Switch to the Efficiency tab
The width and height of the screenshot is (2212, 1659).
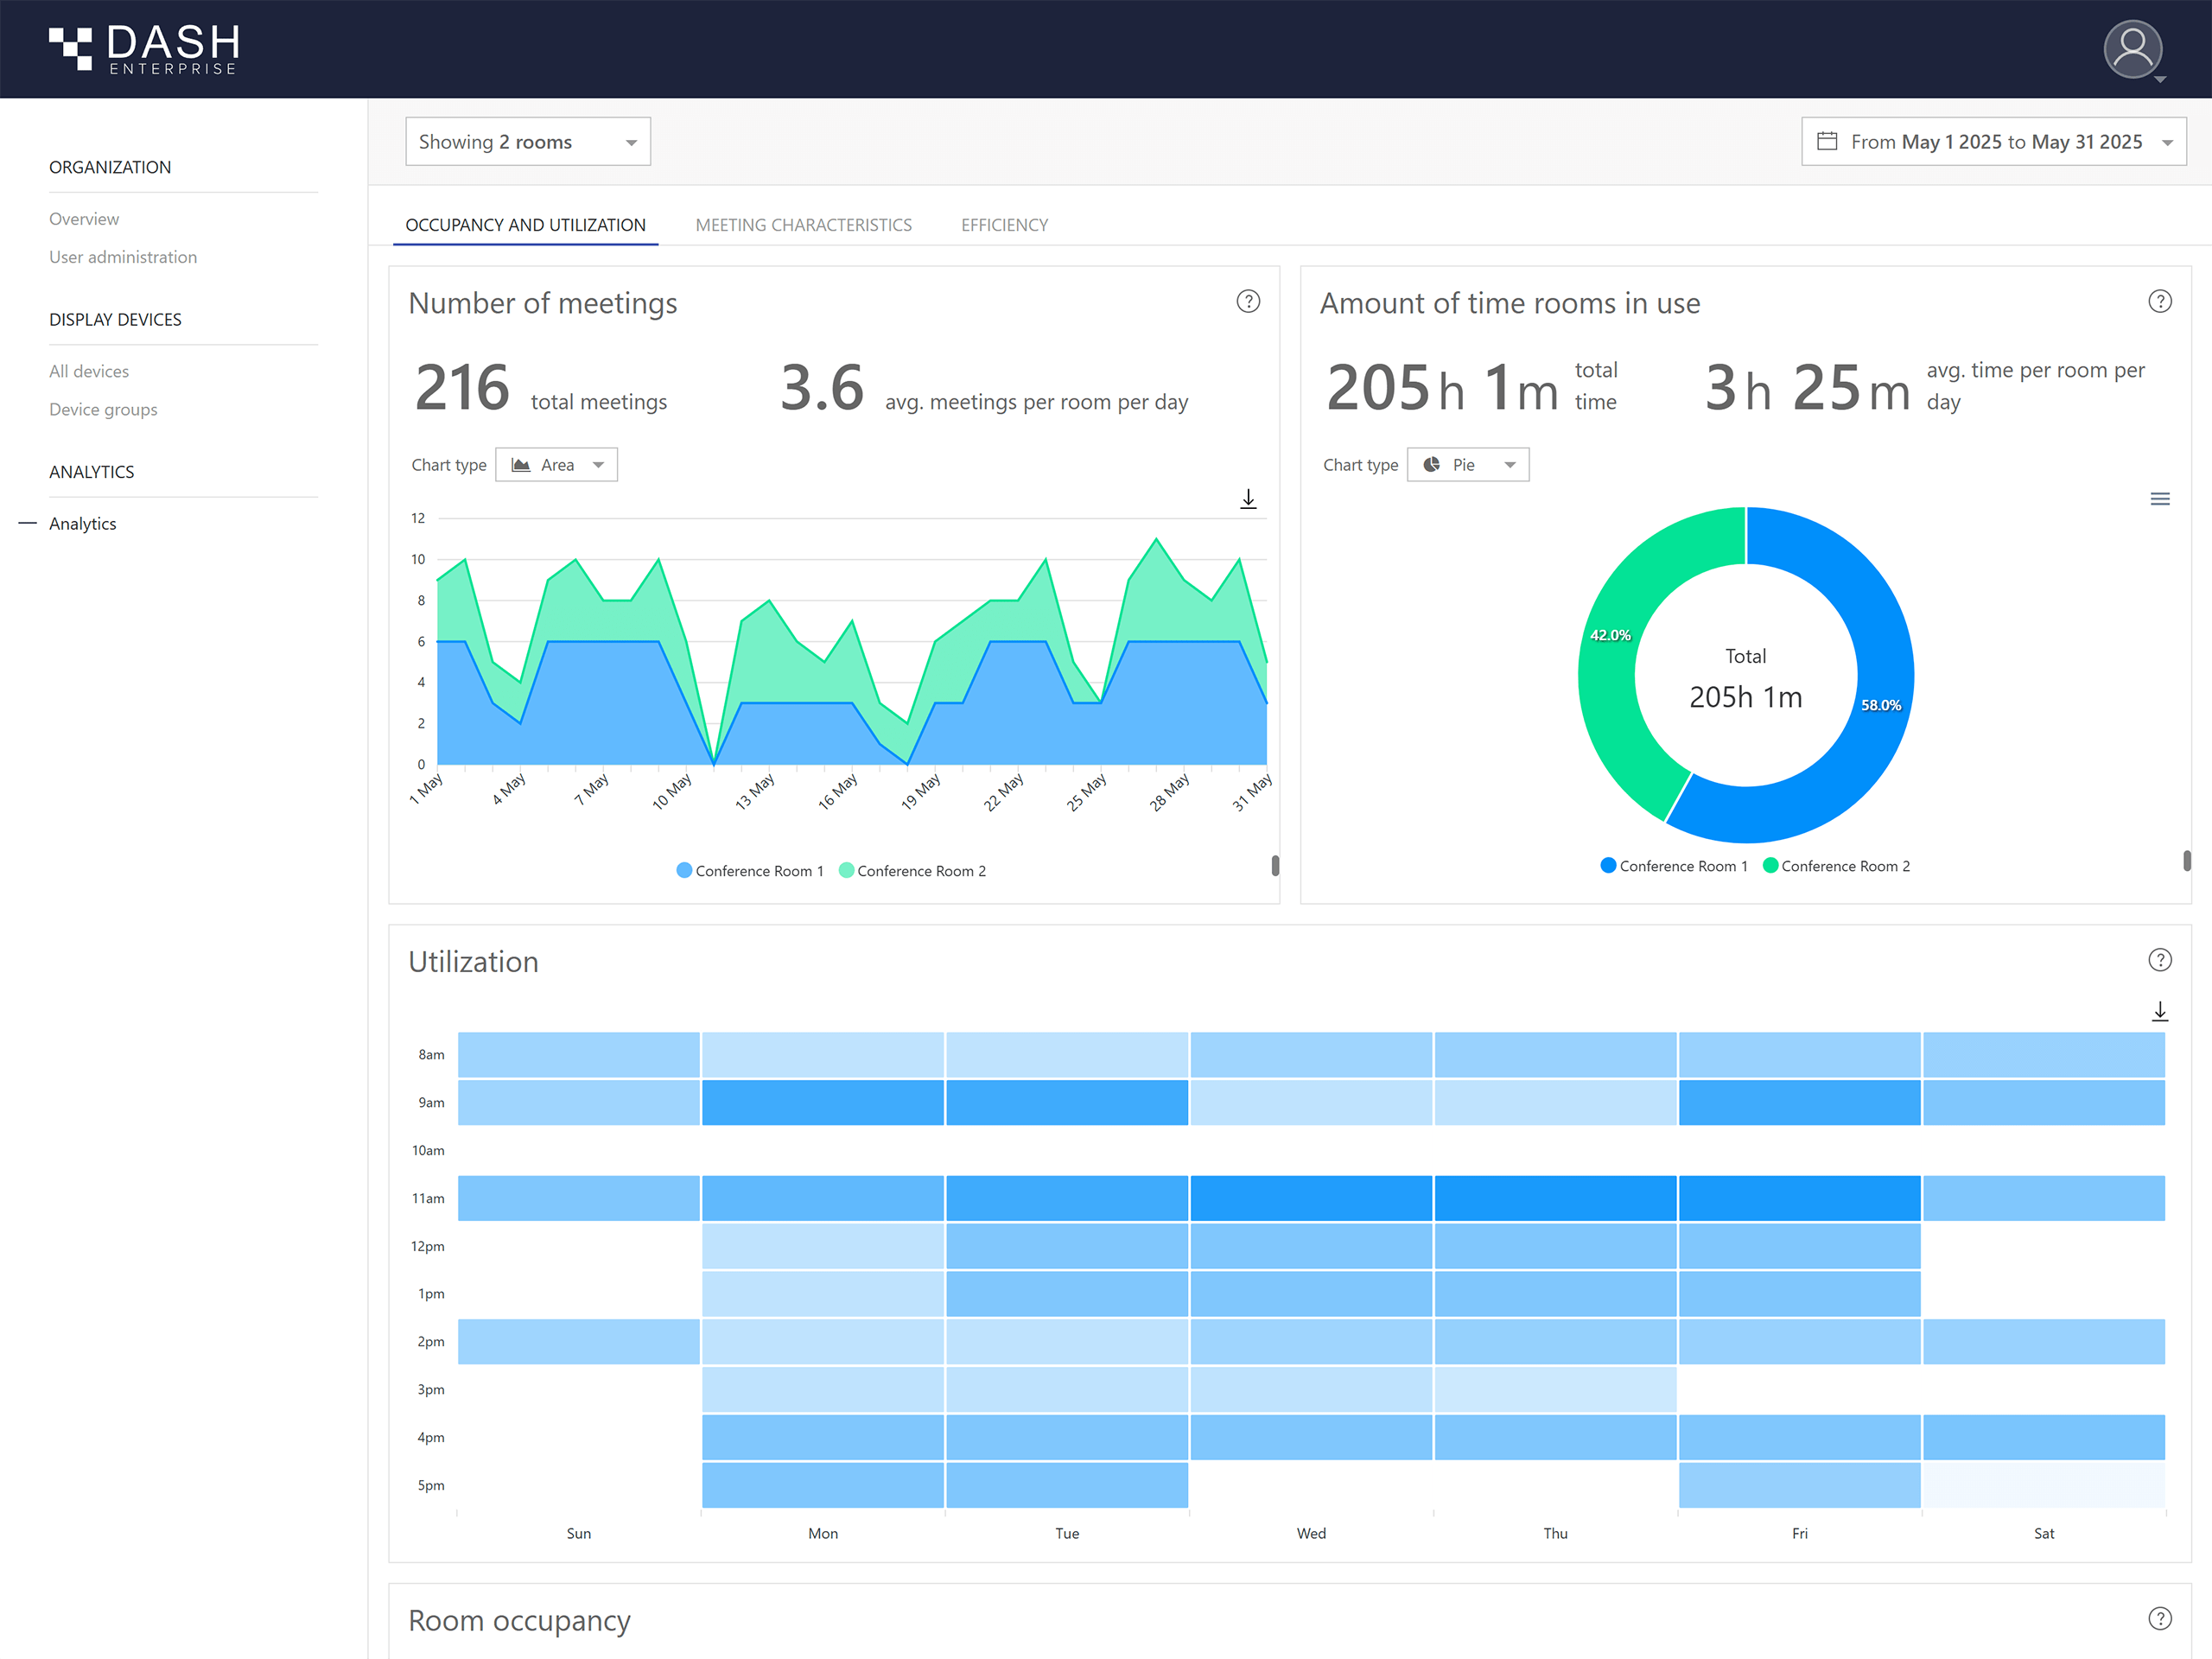click(x=1004, y=225)
